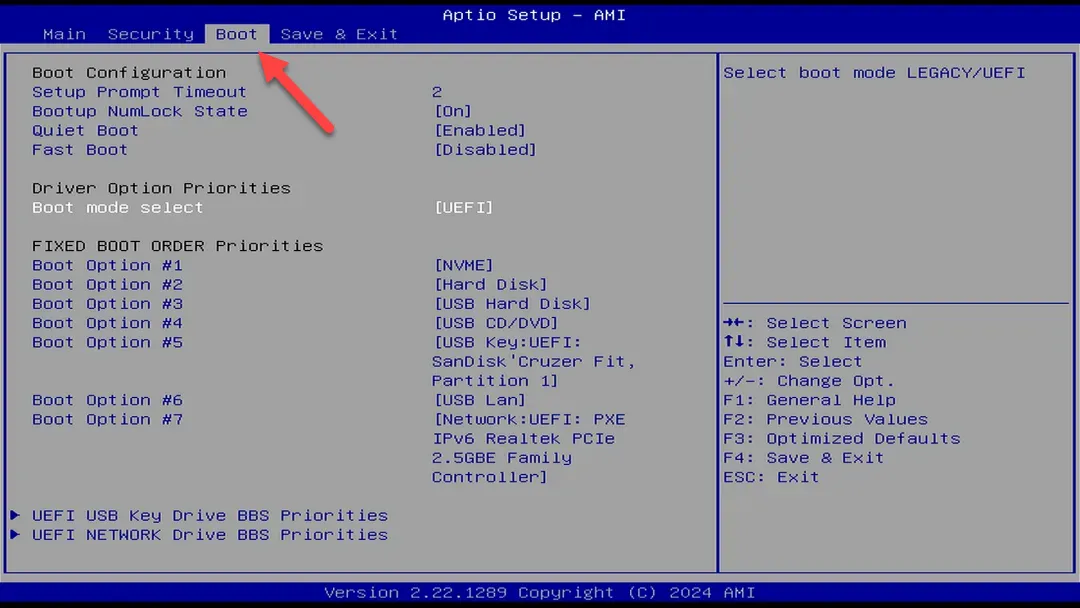Open the Network UEFI PXE IPv6 Realtek dropdown
This screenshot has width=1080, height=608.
tap(529, 448)
